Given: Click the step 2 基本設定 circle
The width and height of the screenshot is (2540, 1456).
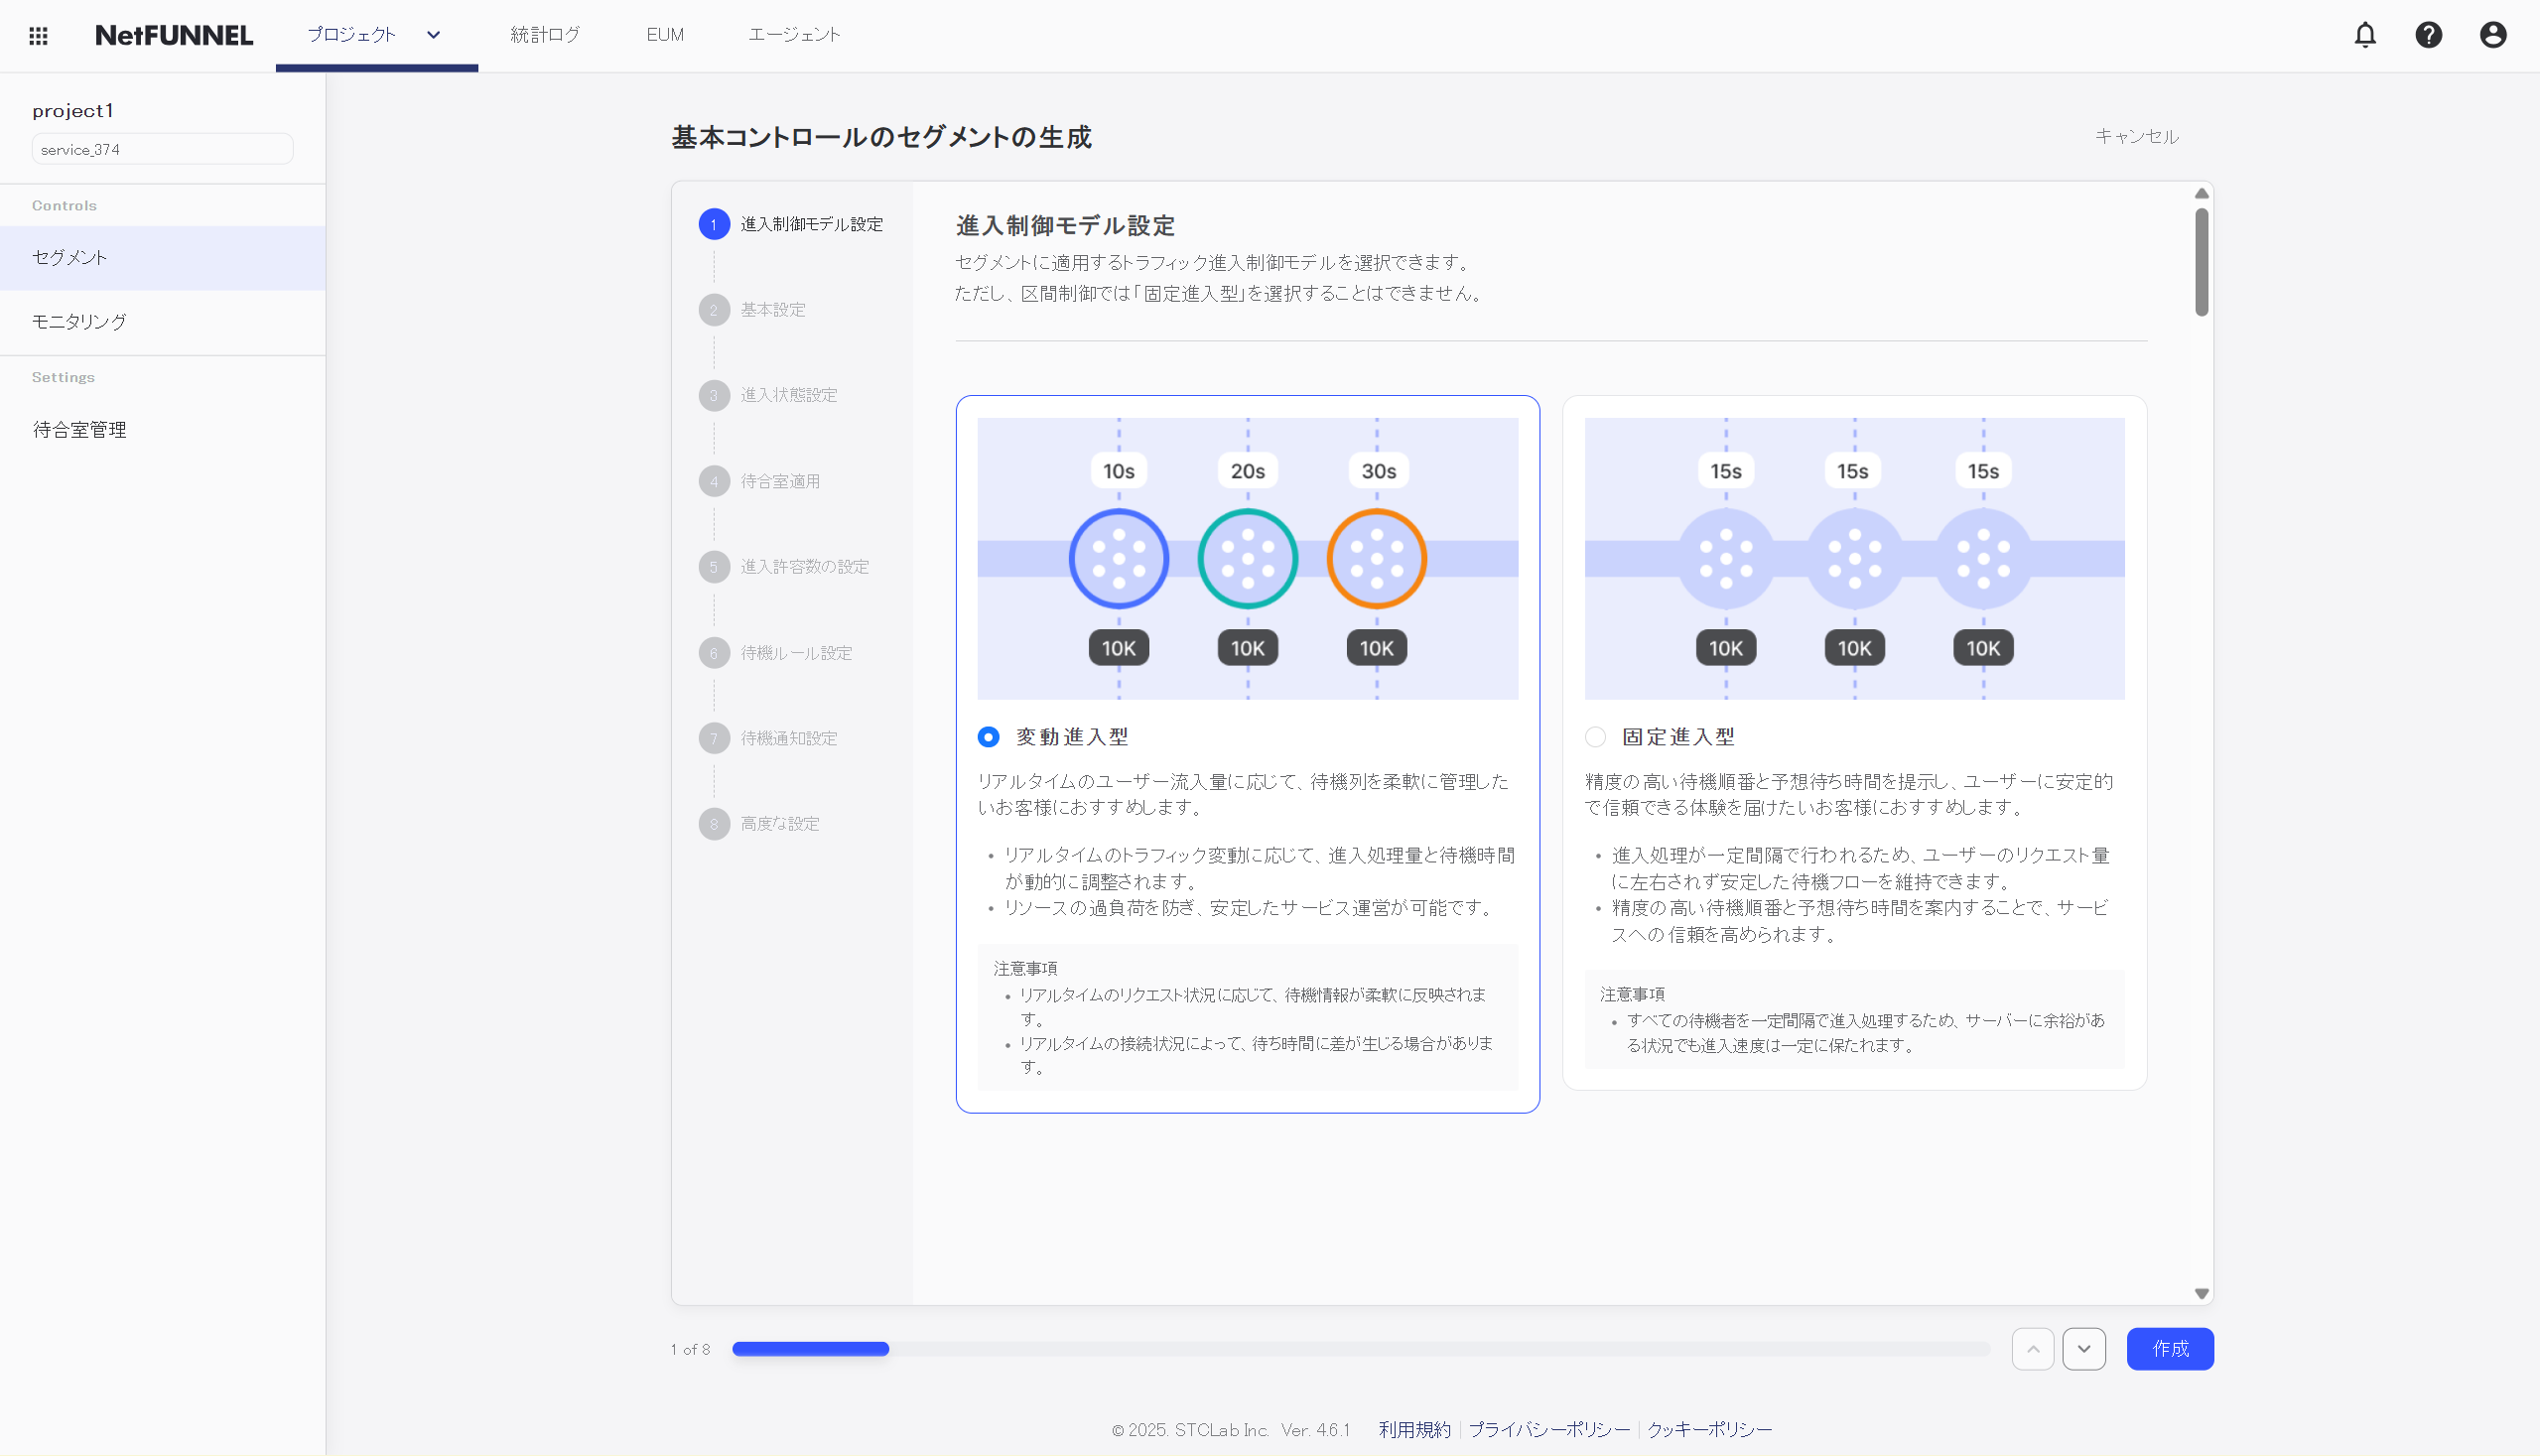Looking at the screenshot, I should point(714,310).
